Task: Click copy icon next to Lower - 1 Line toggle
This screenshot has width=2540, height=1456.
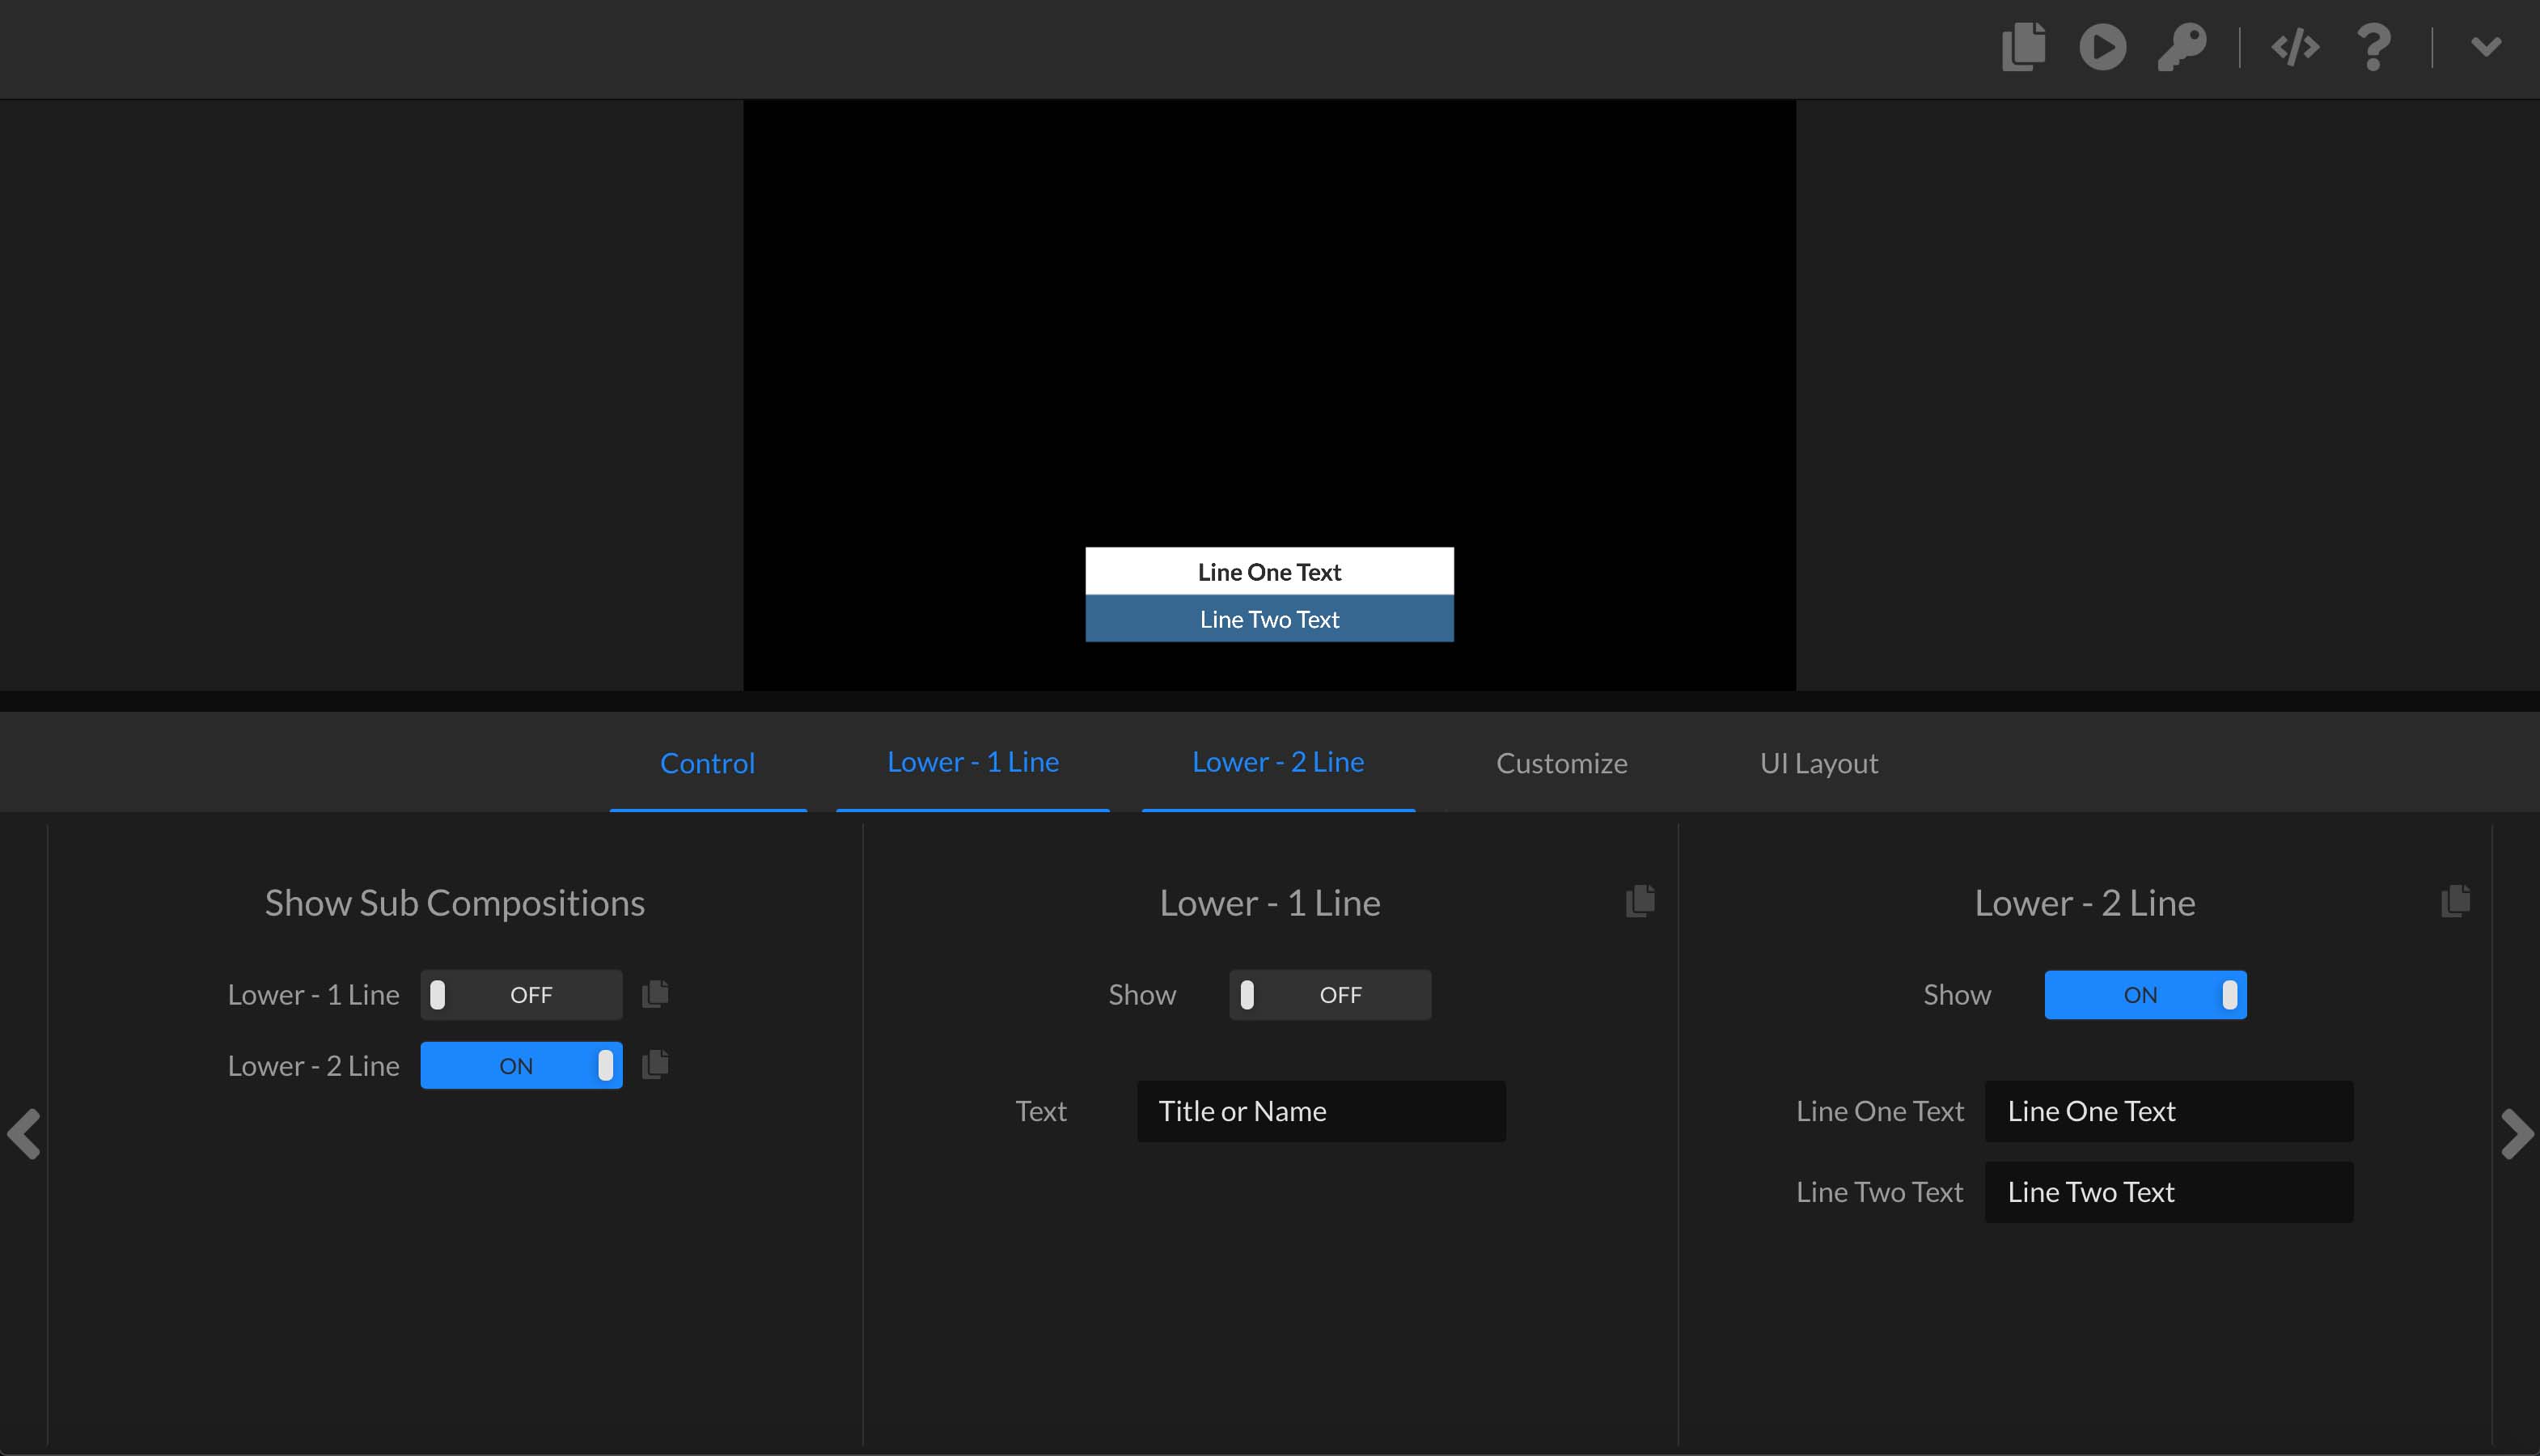Action: point(655,994)
